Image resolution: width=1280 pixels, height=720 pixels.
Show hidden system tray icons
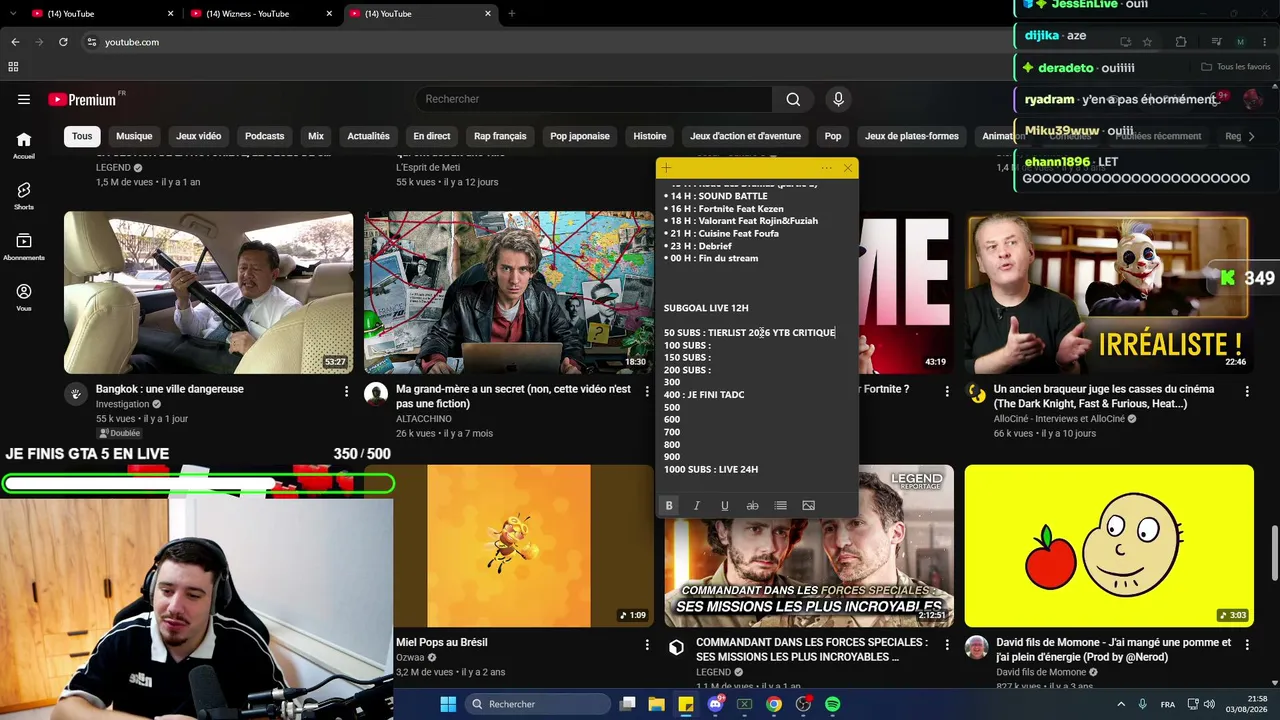pyautogui.click(x=1121, y=704)
